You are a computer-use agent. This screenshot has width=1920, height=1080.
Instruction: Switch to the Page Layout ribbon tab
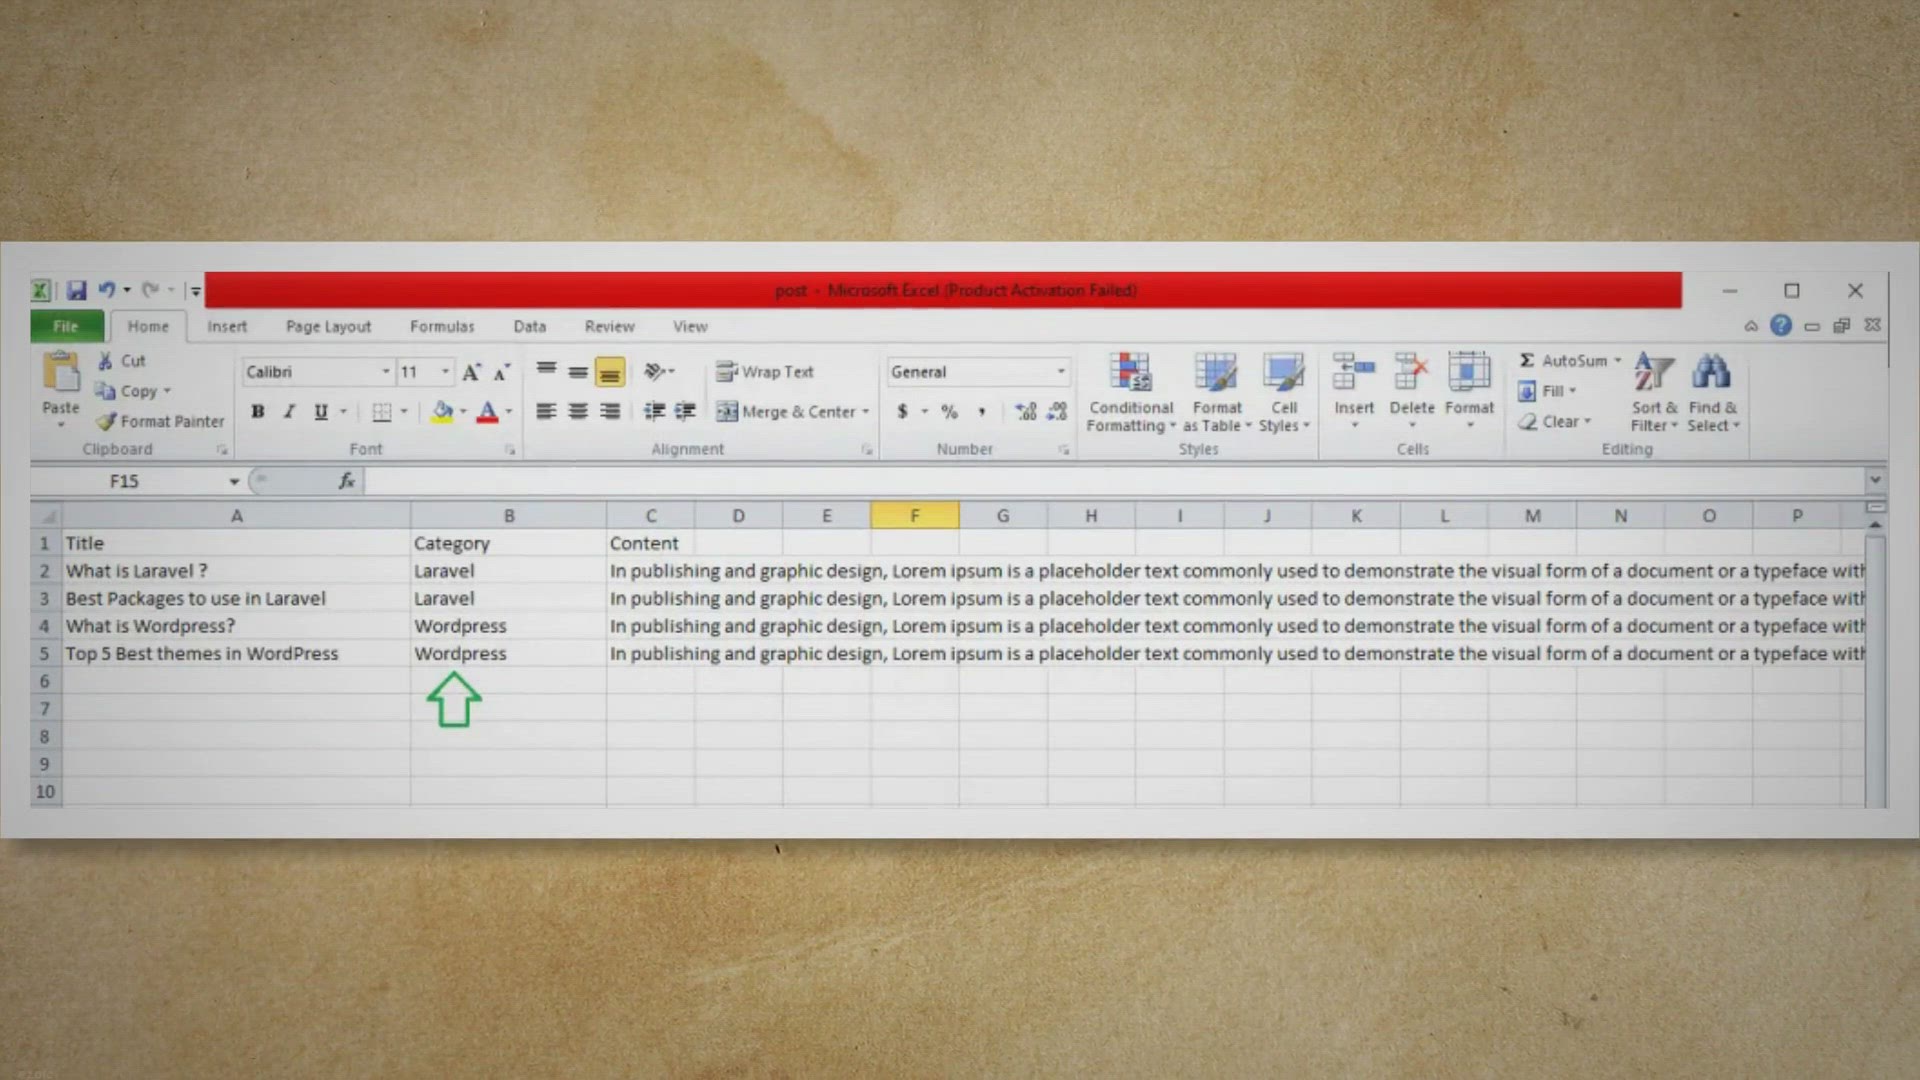pos(328,327)
